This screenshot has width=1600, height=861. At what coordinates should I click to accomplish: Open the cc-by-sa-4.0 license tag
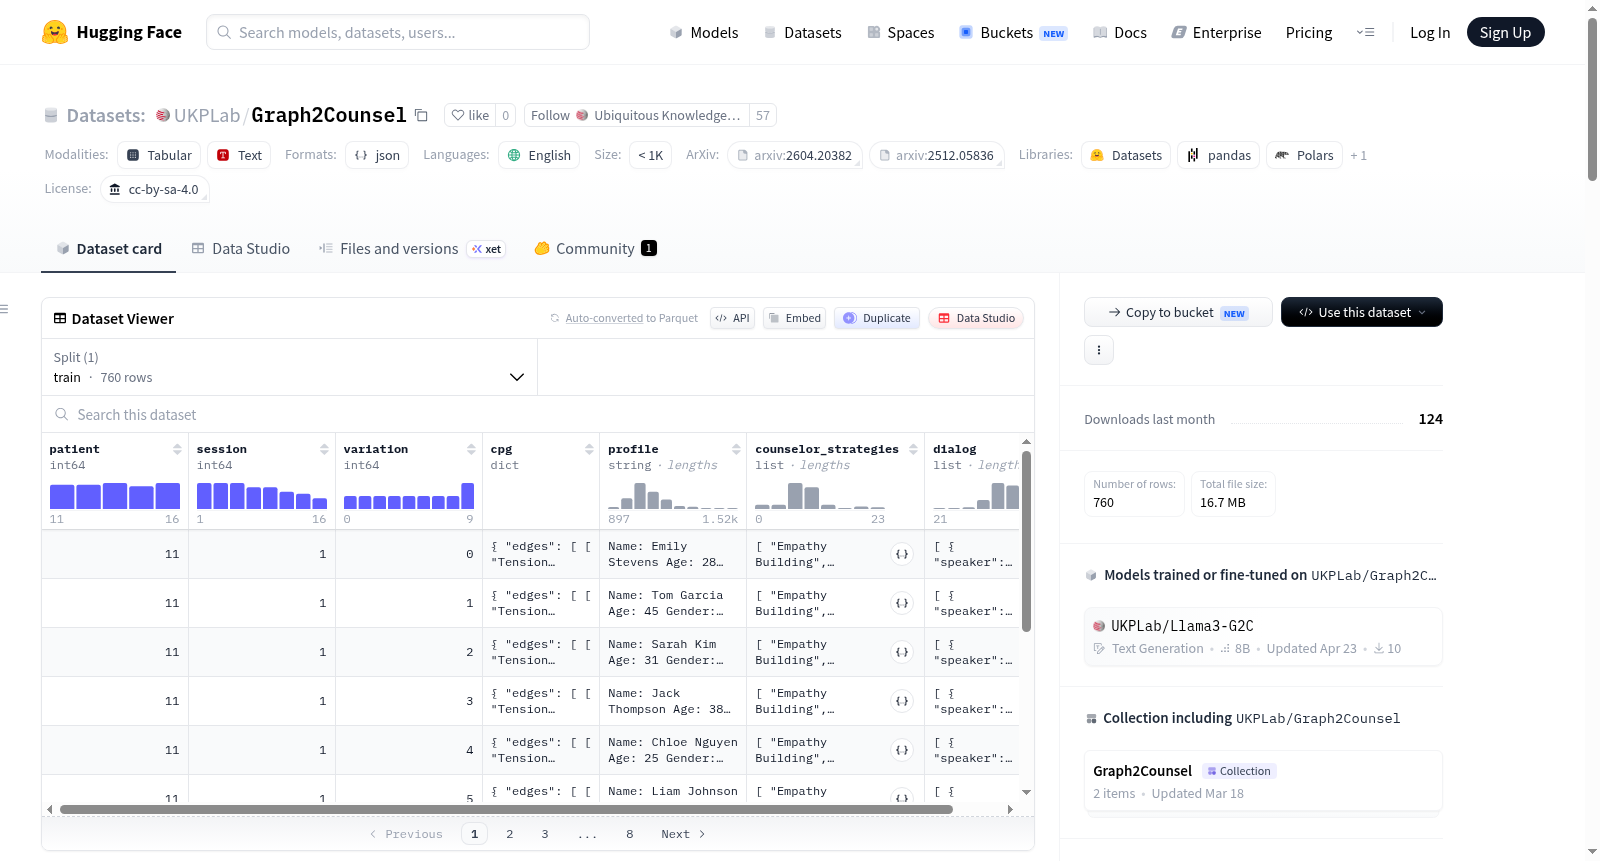(x=155, y=189)
